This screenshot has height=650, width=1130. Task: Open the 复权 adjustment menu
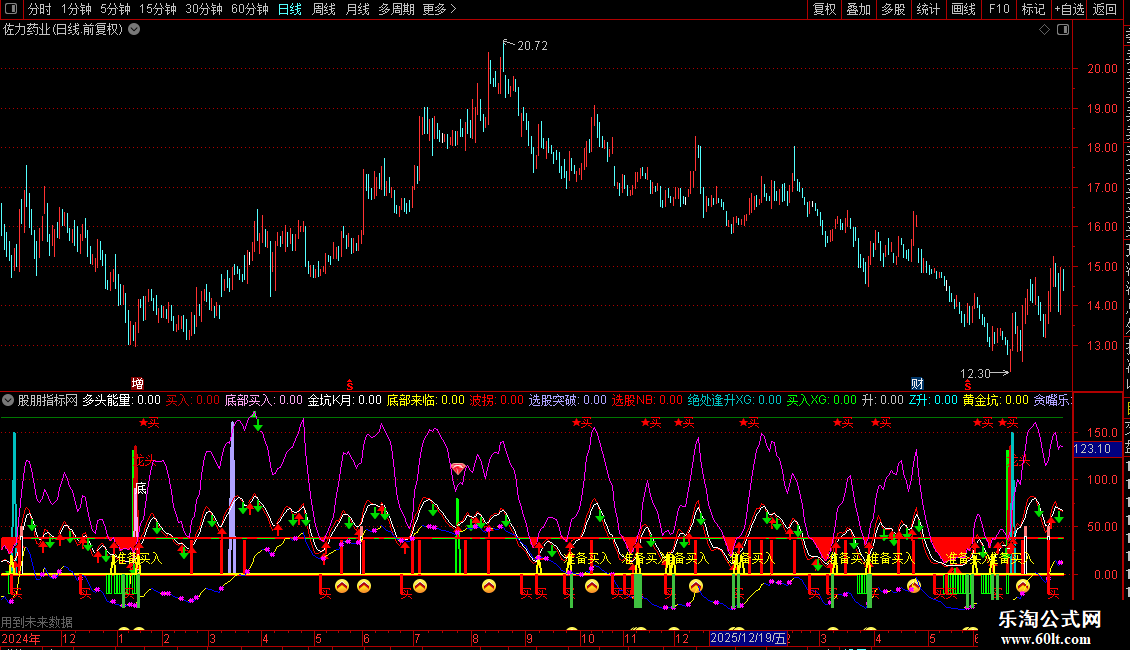pos(824,9)
